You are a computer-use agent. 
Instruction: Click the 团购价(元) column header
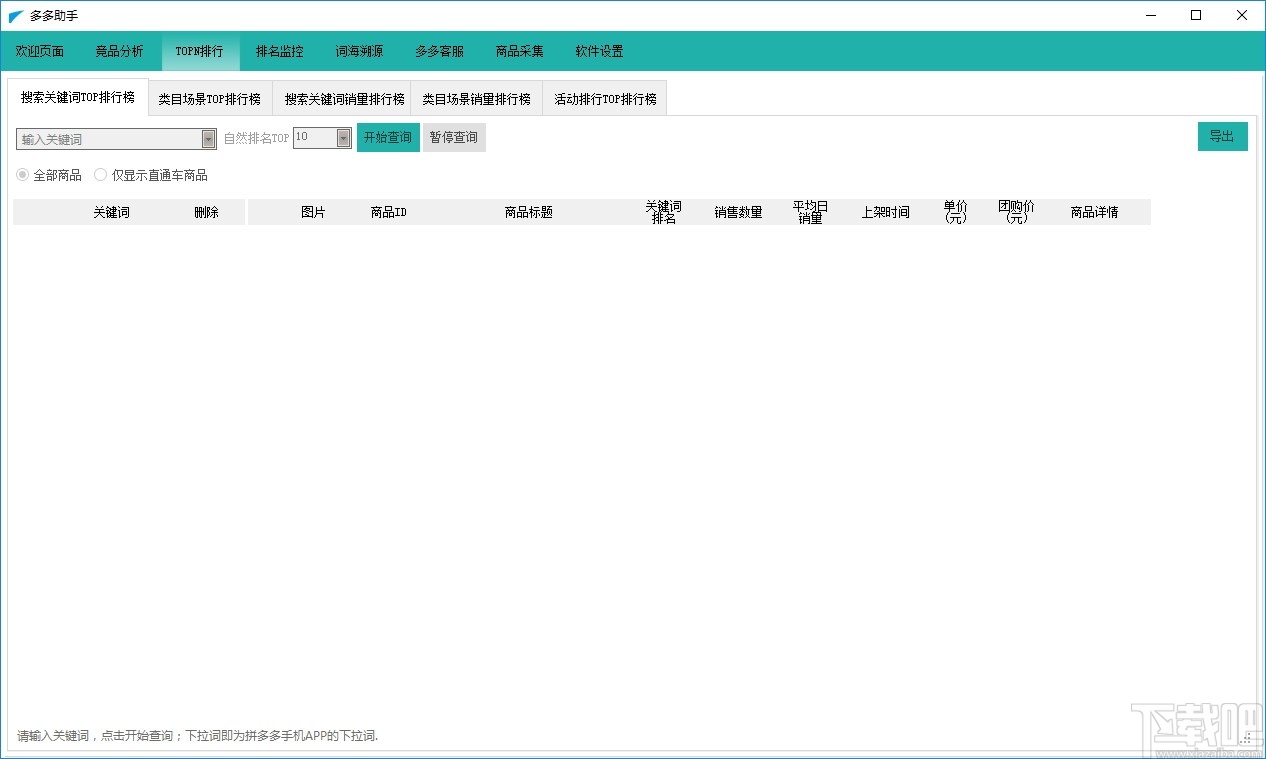point(1017,212)
